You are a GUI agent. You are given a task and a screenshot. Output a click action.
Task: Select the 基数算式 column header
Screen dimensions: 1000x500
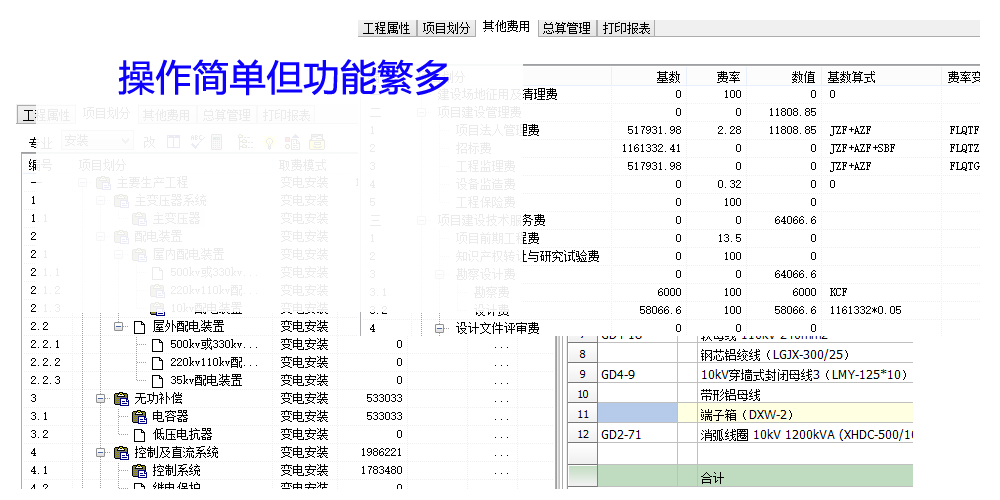click(x=882, y=77)
